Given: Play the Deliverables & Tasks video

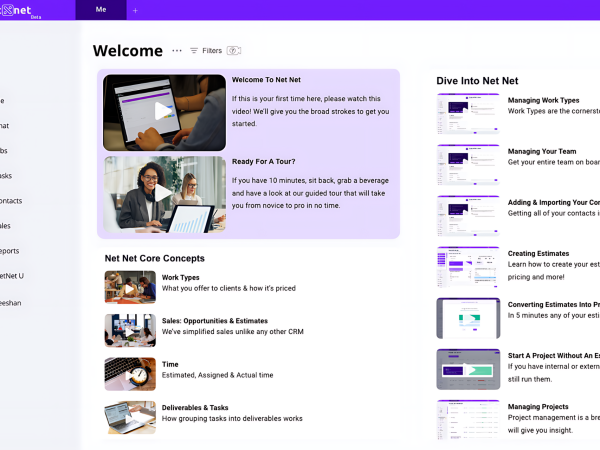Looking at the screenshot, I should click(130, 417).
